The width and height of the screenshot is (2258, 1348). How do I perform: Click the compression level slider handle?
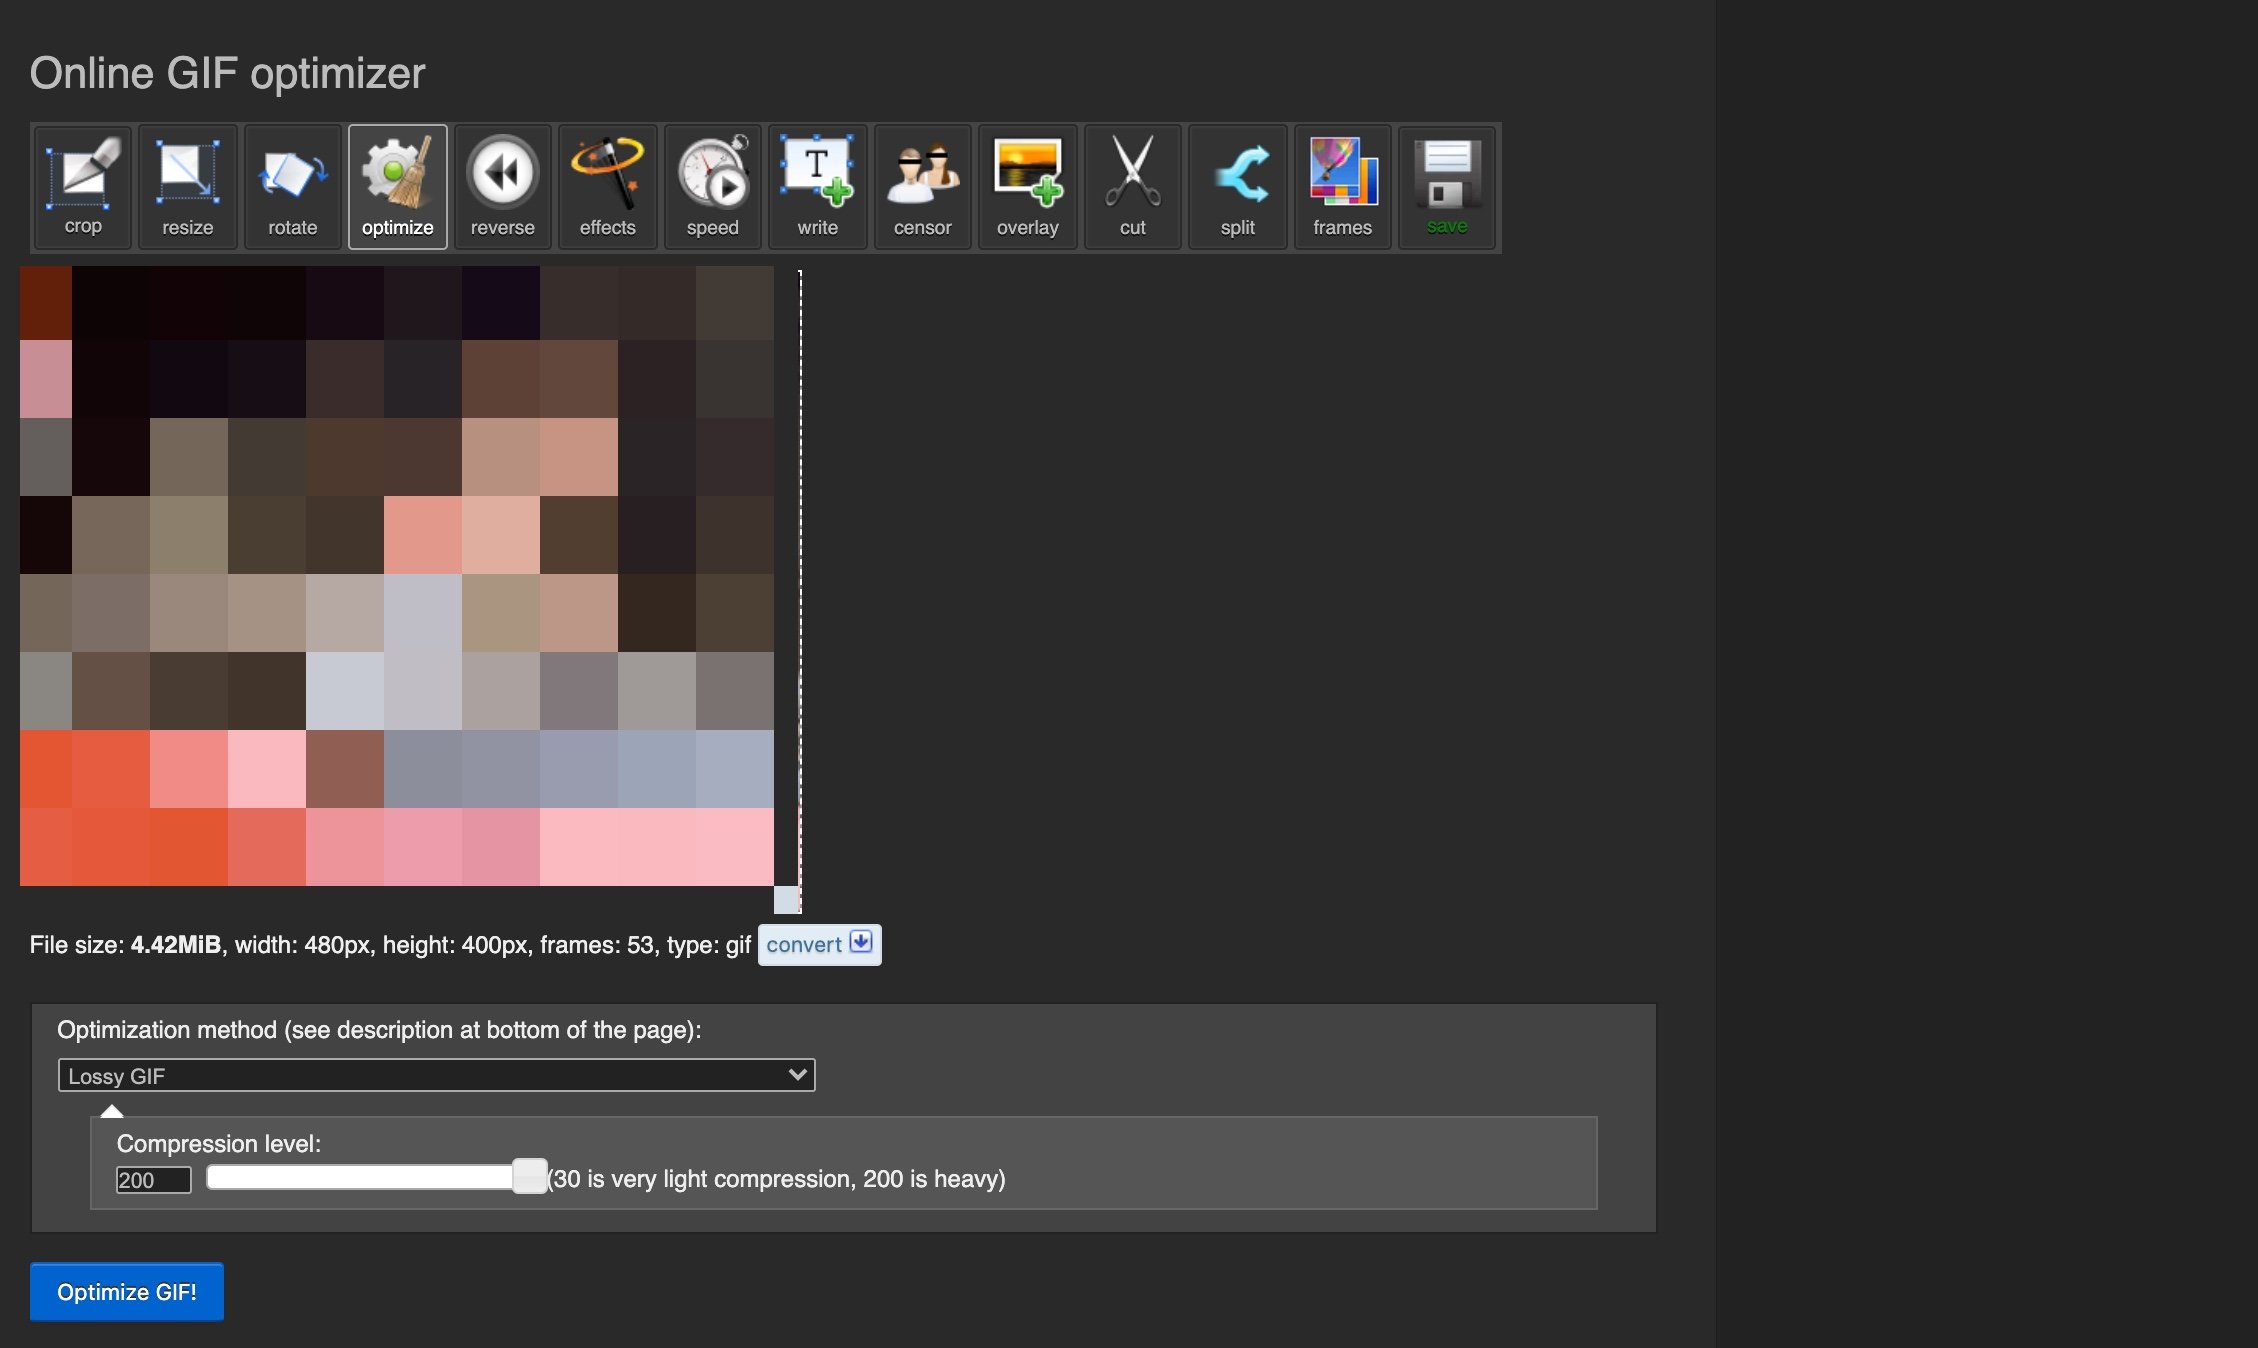point(529,1177)
